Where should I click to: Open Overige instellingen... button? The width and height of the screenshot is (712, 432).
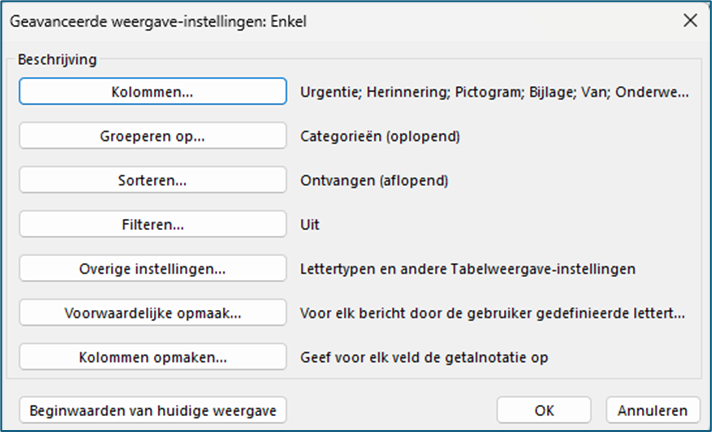[152, 269]
